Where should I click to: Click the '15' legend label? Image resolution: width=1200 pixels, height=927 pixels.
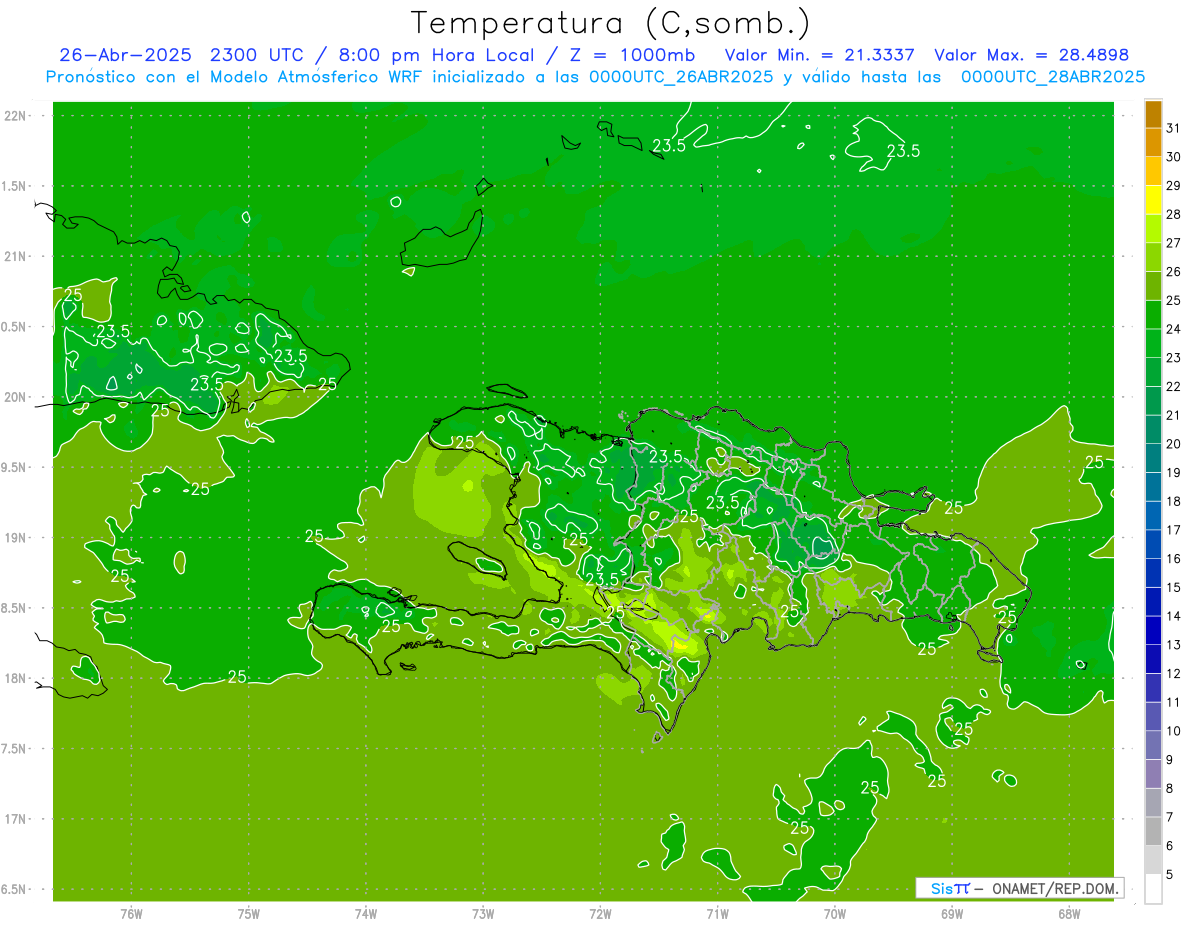coord(1174,587)
